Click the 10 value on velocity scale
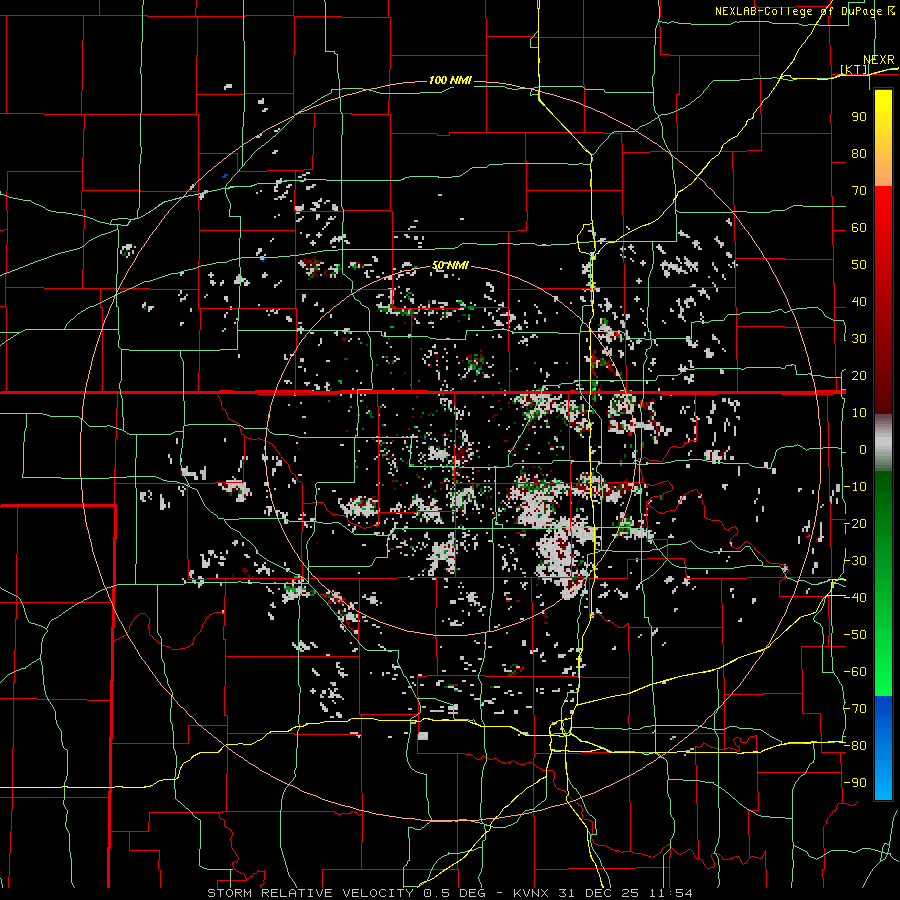The height and width of the screenshot is (900, 900). (859, 413)
